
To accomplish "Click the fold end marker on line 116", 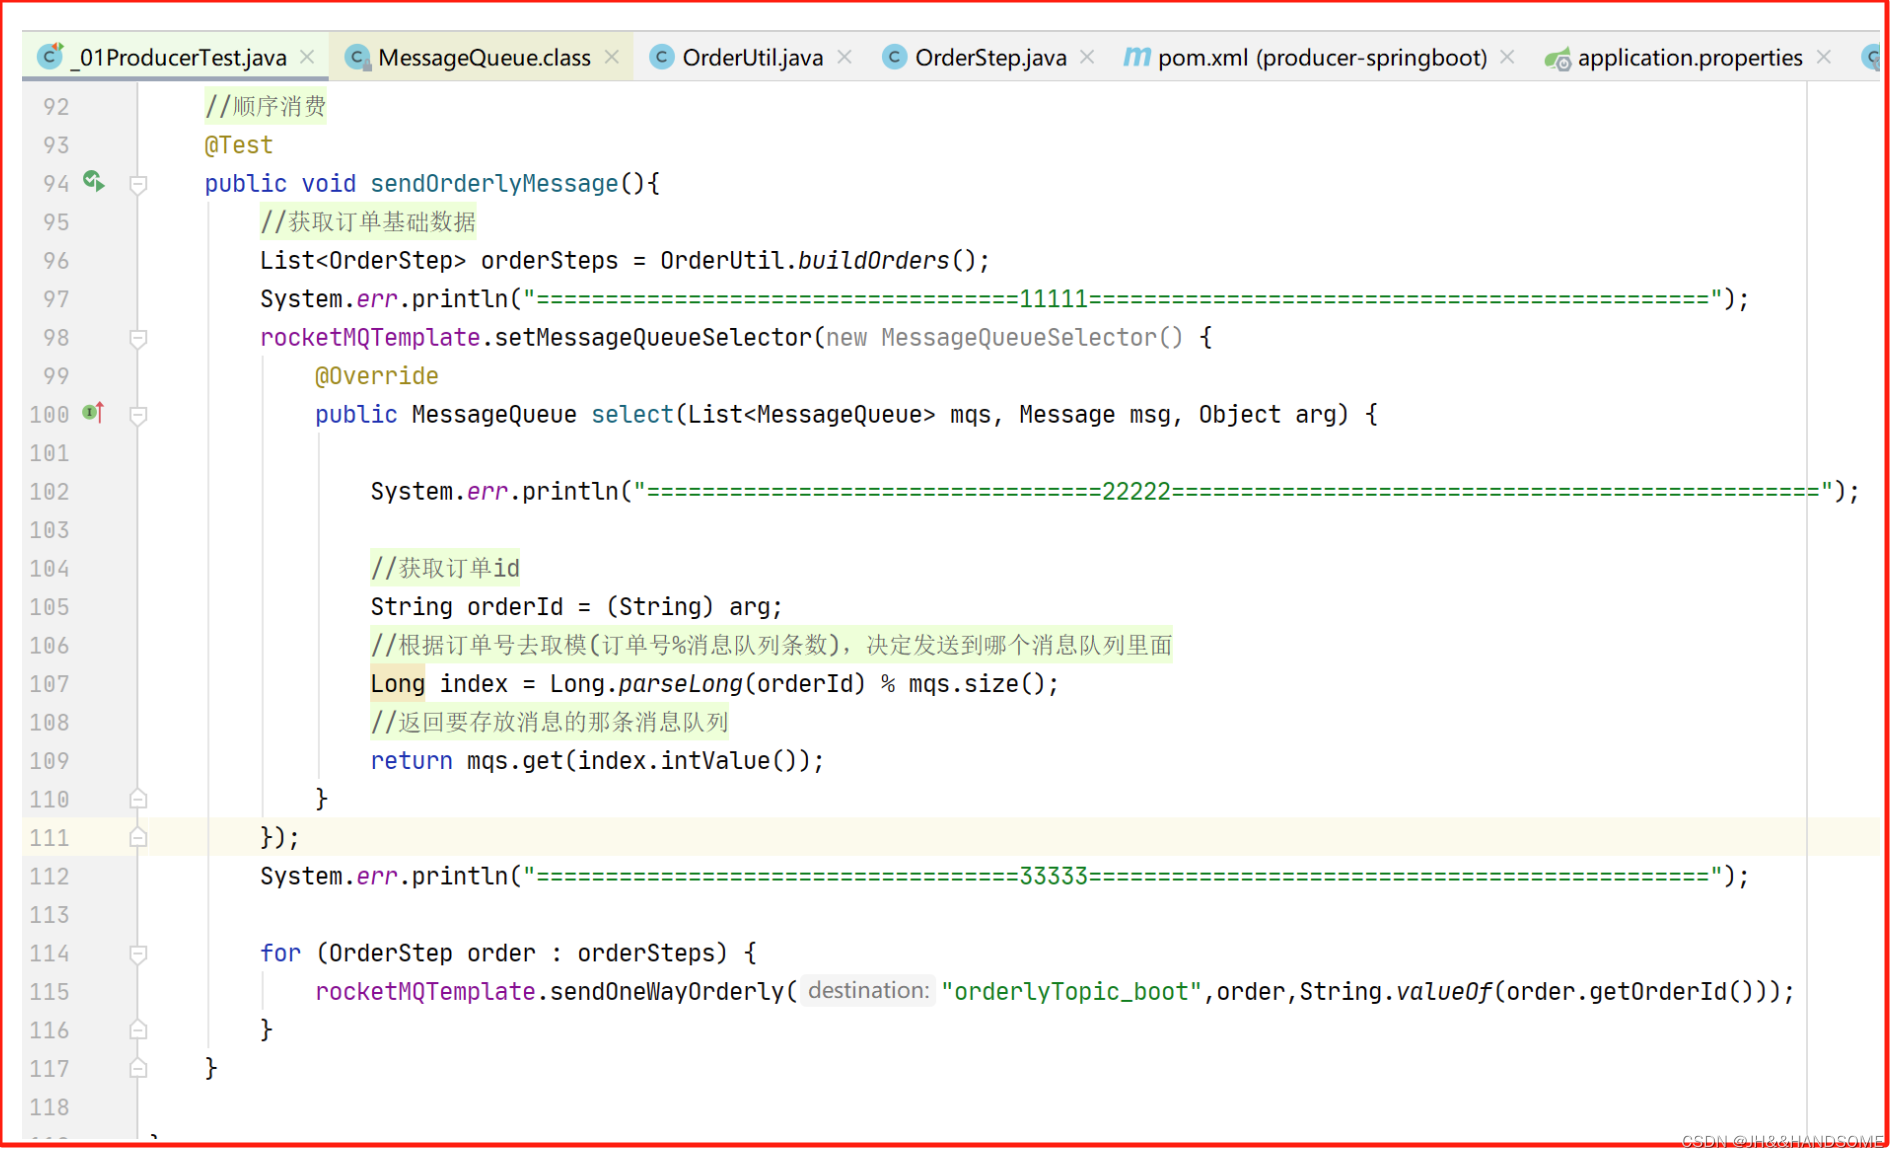I will coord(139,1030).
